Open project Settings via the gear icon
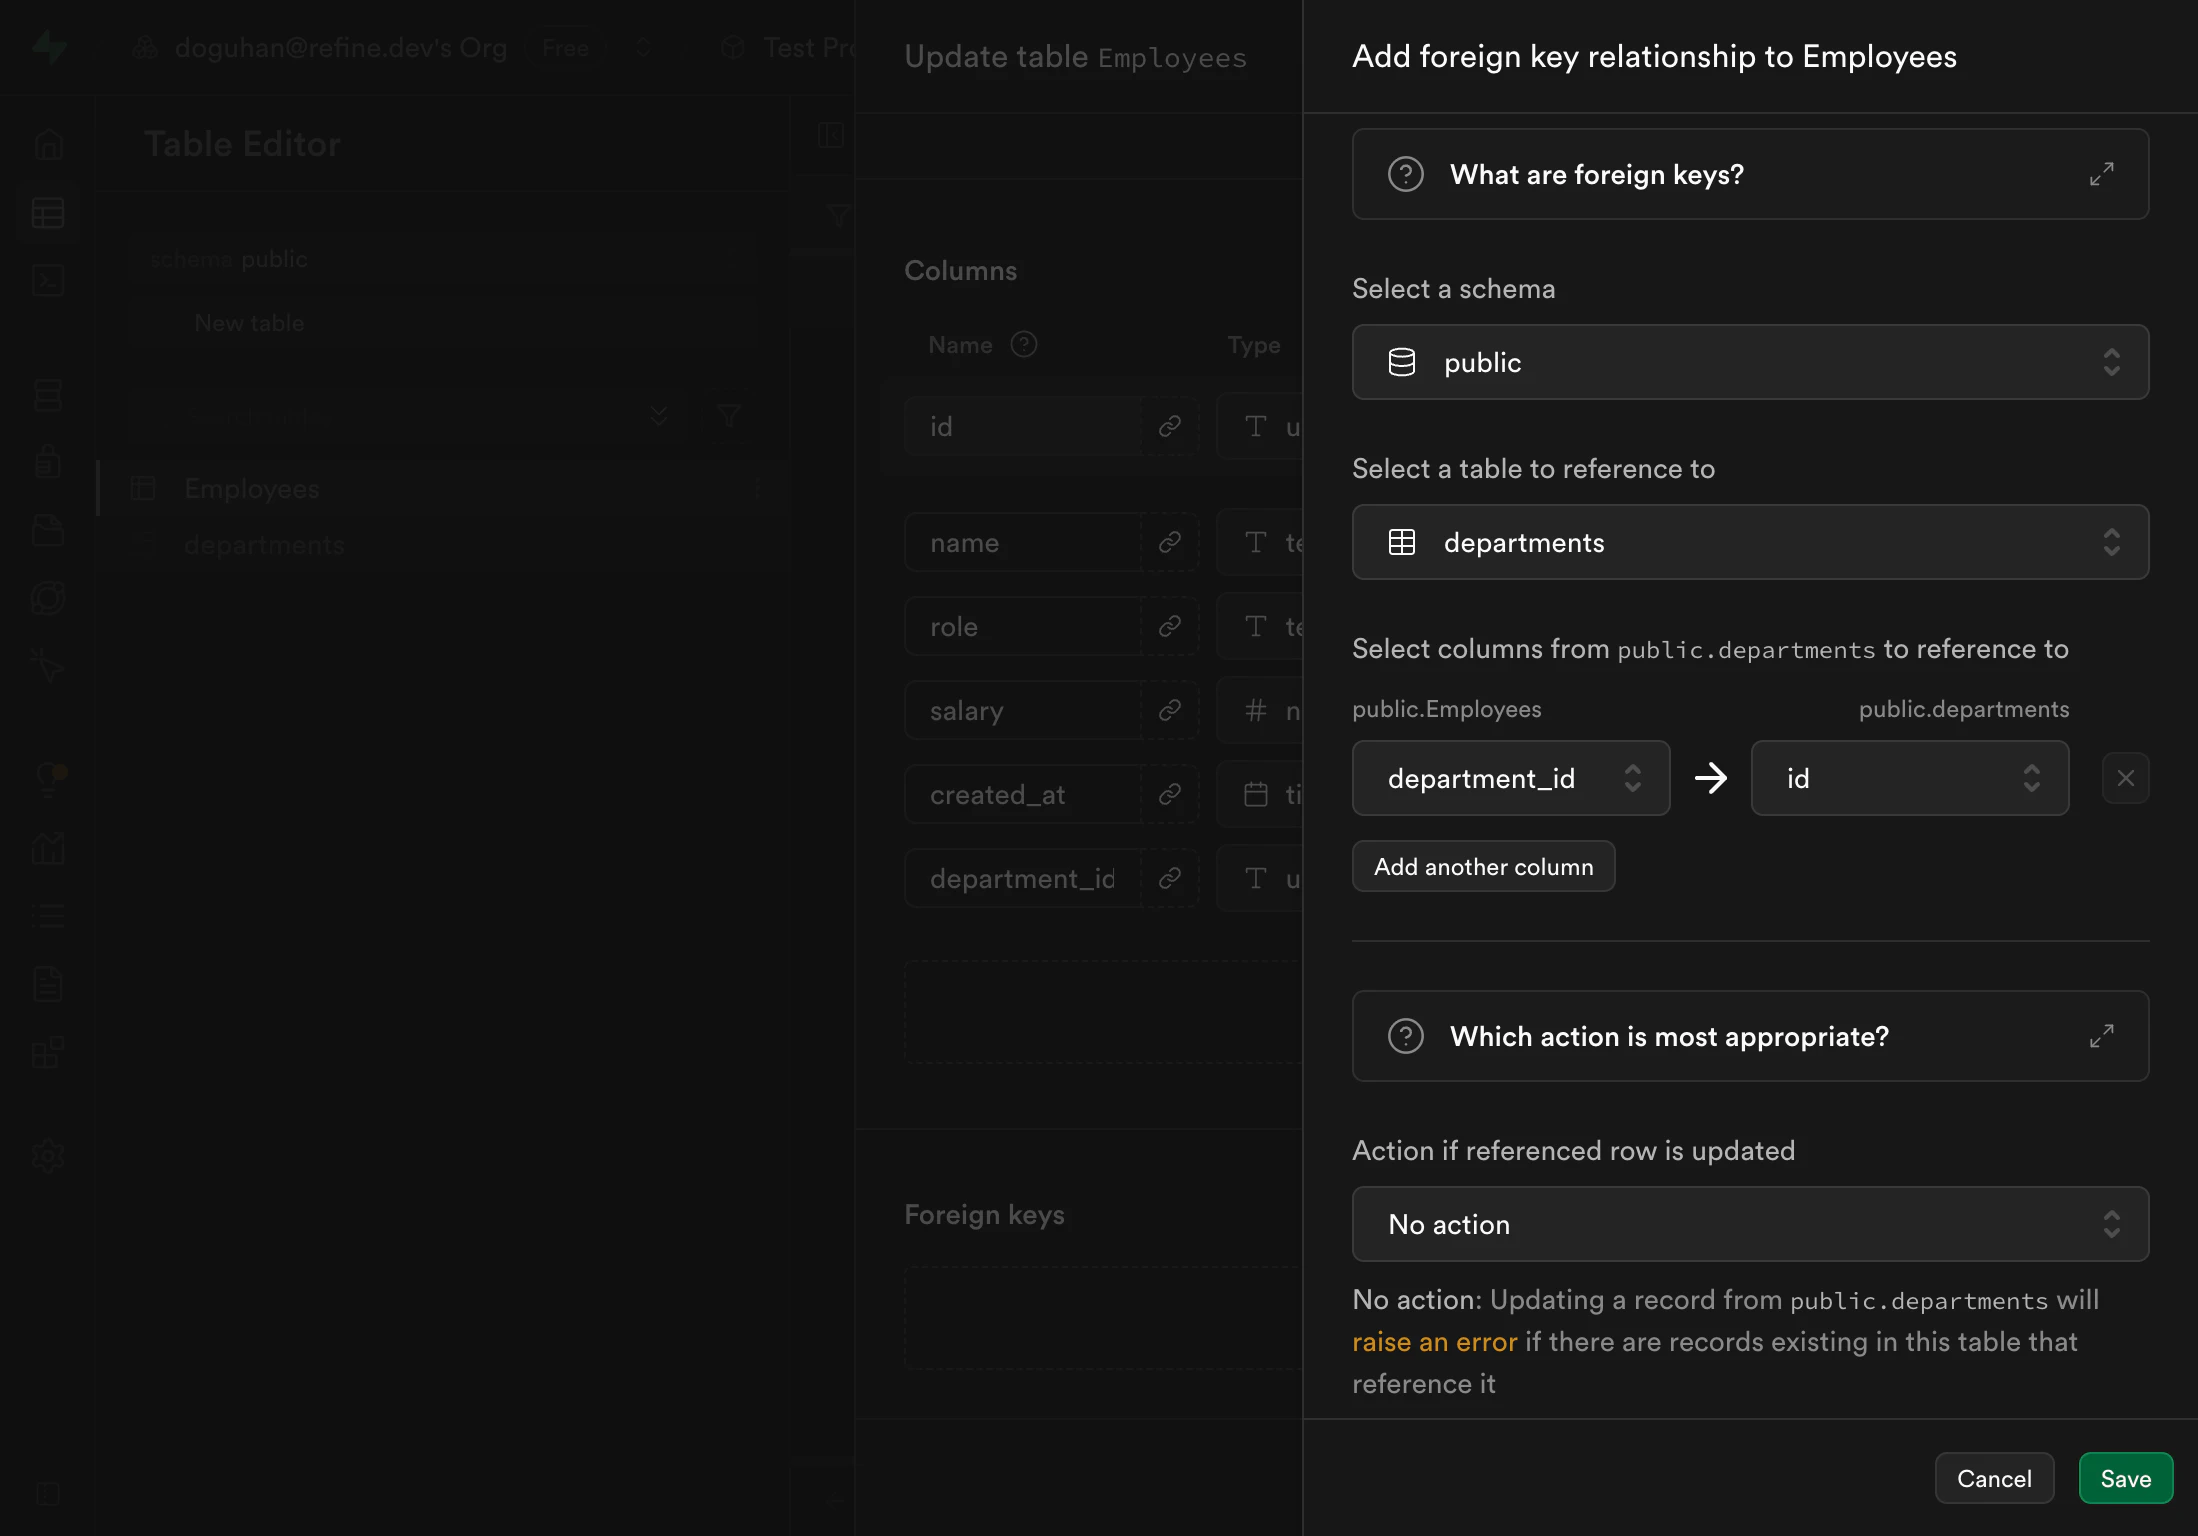The image size is (2198, 1536). pyautogui.click(x=48, y=1155)
